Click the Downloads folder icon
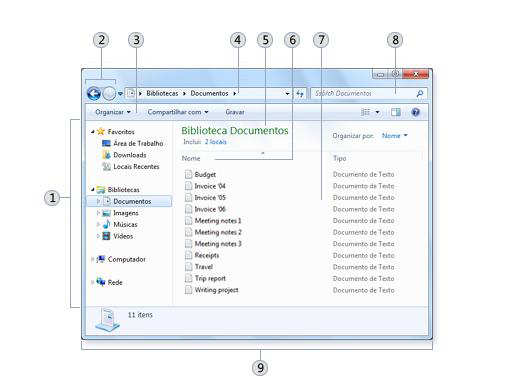Viewport: 528px width, 385px height. tap(106, 155)
